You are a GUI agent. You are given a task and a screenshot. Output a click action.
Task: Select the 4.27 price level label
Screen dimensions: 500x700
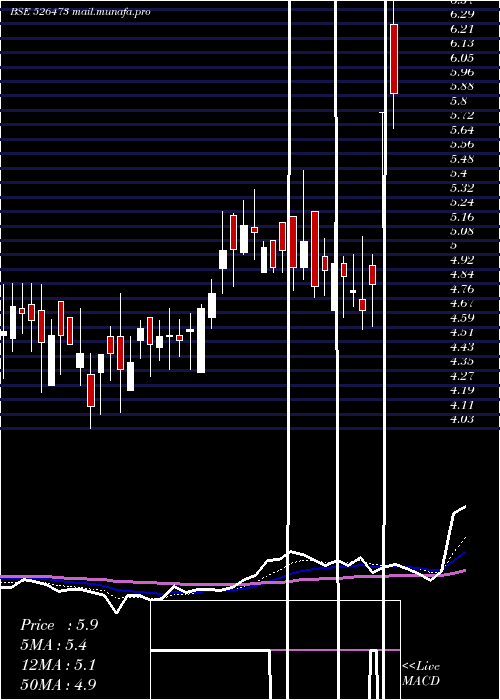pos(462,376)
